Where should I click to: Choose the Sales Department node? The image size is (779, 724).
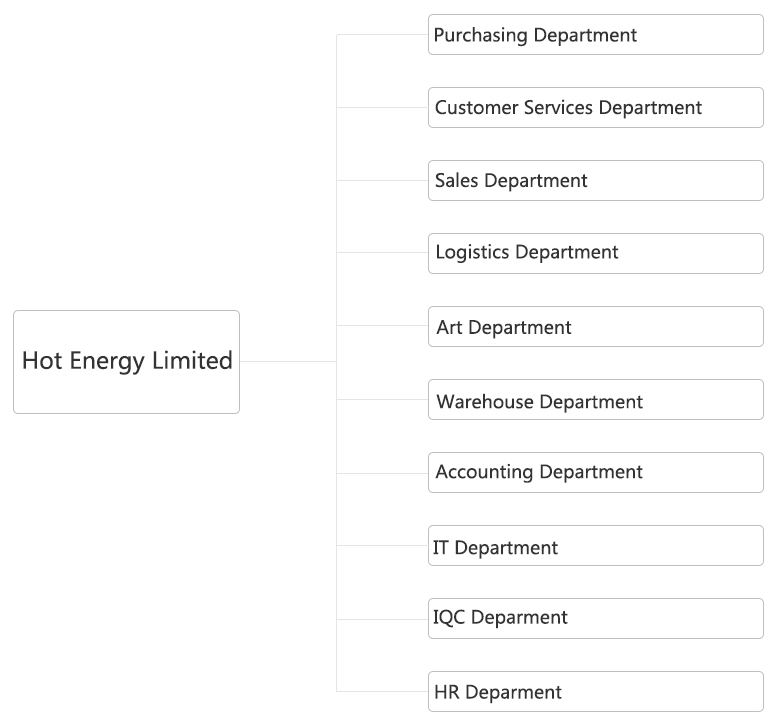point(596,180)
